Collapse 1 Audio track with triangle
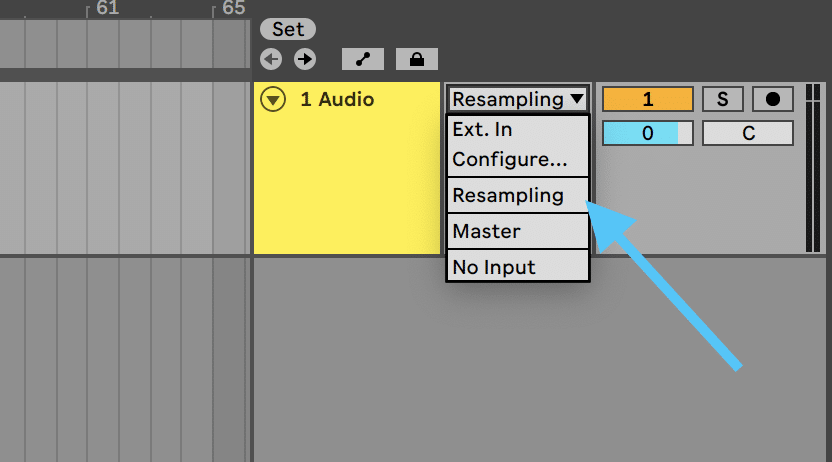Screen dimensions: 832x462 coord(273,99)
